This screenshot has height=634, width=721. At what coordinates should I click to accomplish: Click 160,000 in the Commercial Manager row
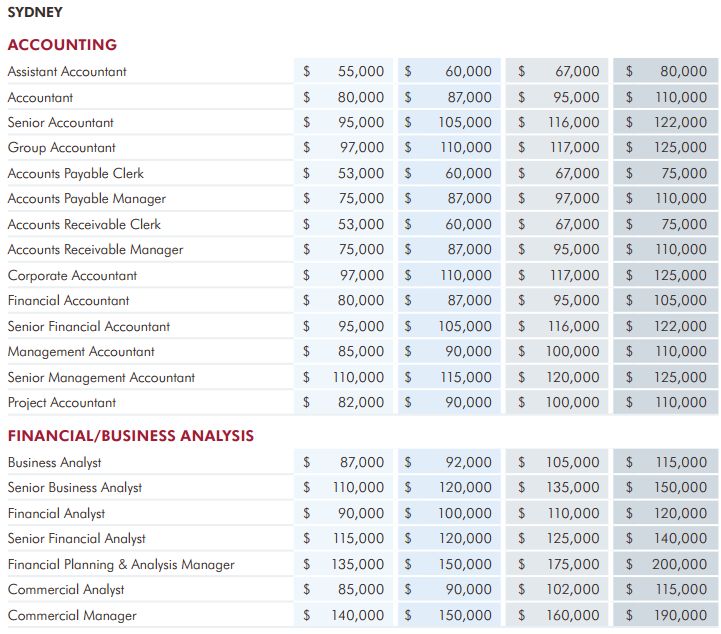[573, 616]
